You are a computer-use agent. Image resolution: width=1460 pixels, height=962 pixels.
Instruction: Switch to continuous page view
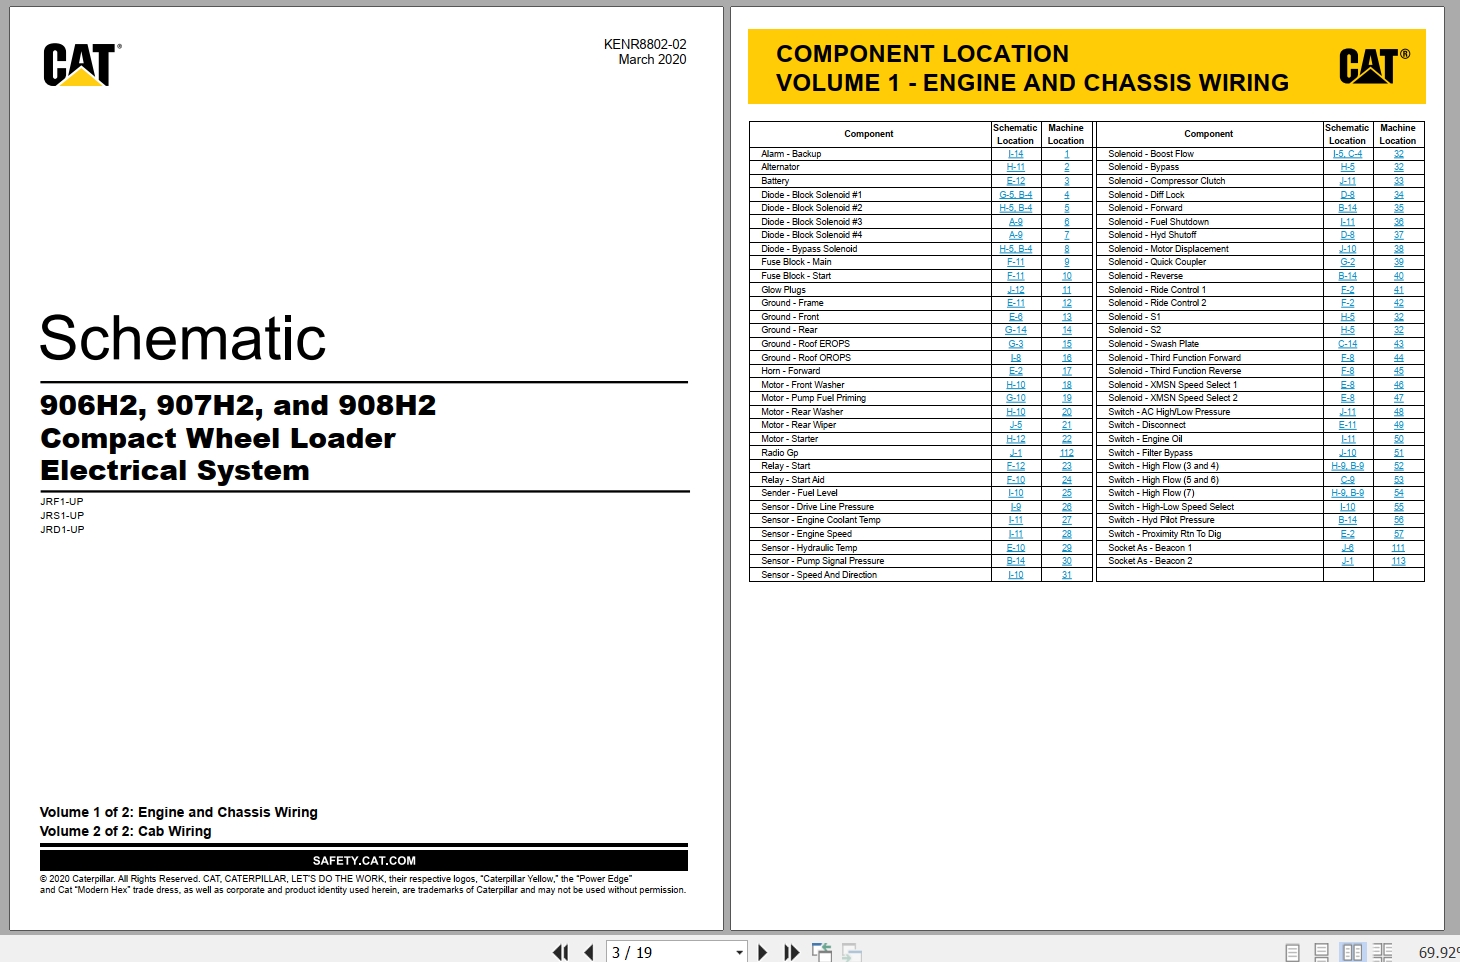coord(1321,953)
